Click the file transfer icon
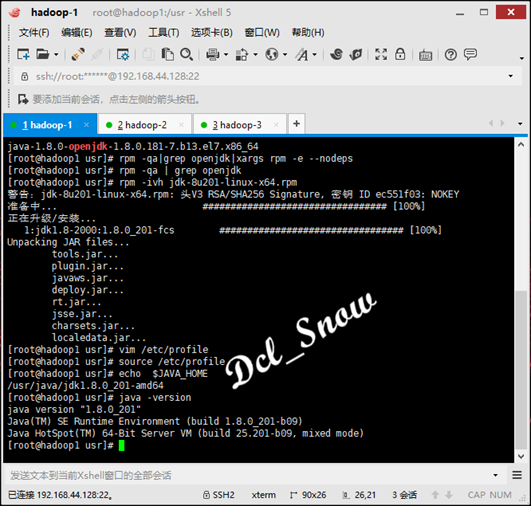The height and width of the screenshot is (506, 531). coord(242,54)
